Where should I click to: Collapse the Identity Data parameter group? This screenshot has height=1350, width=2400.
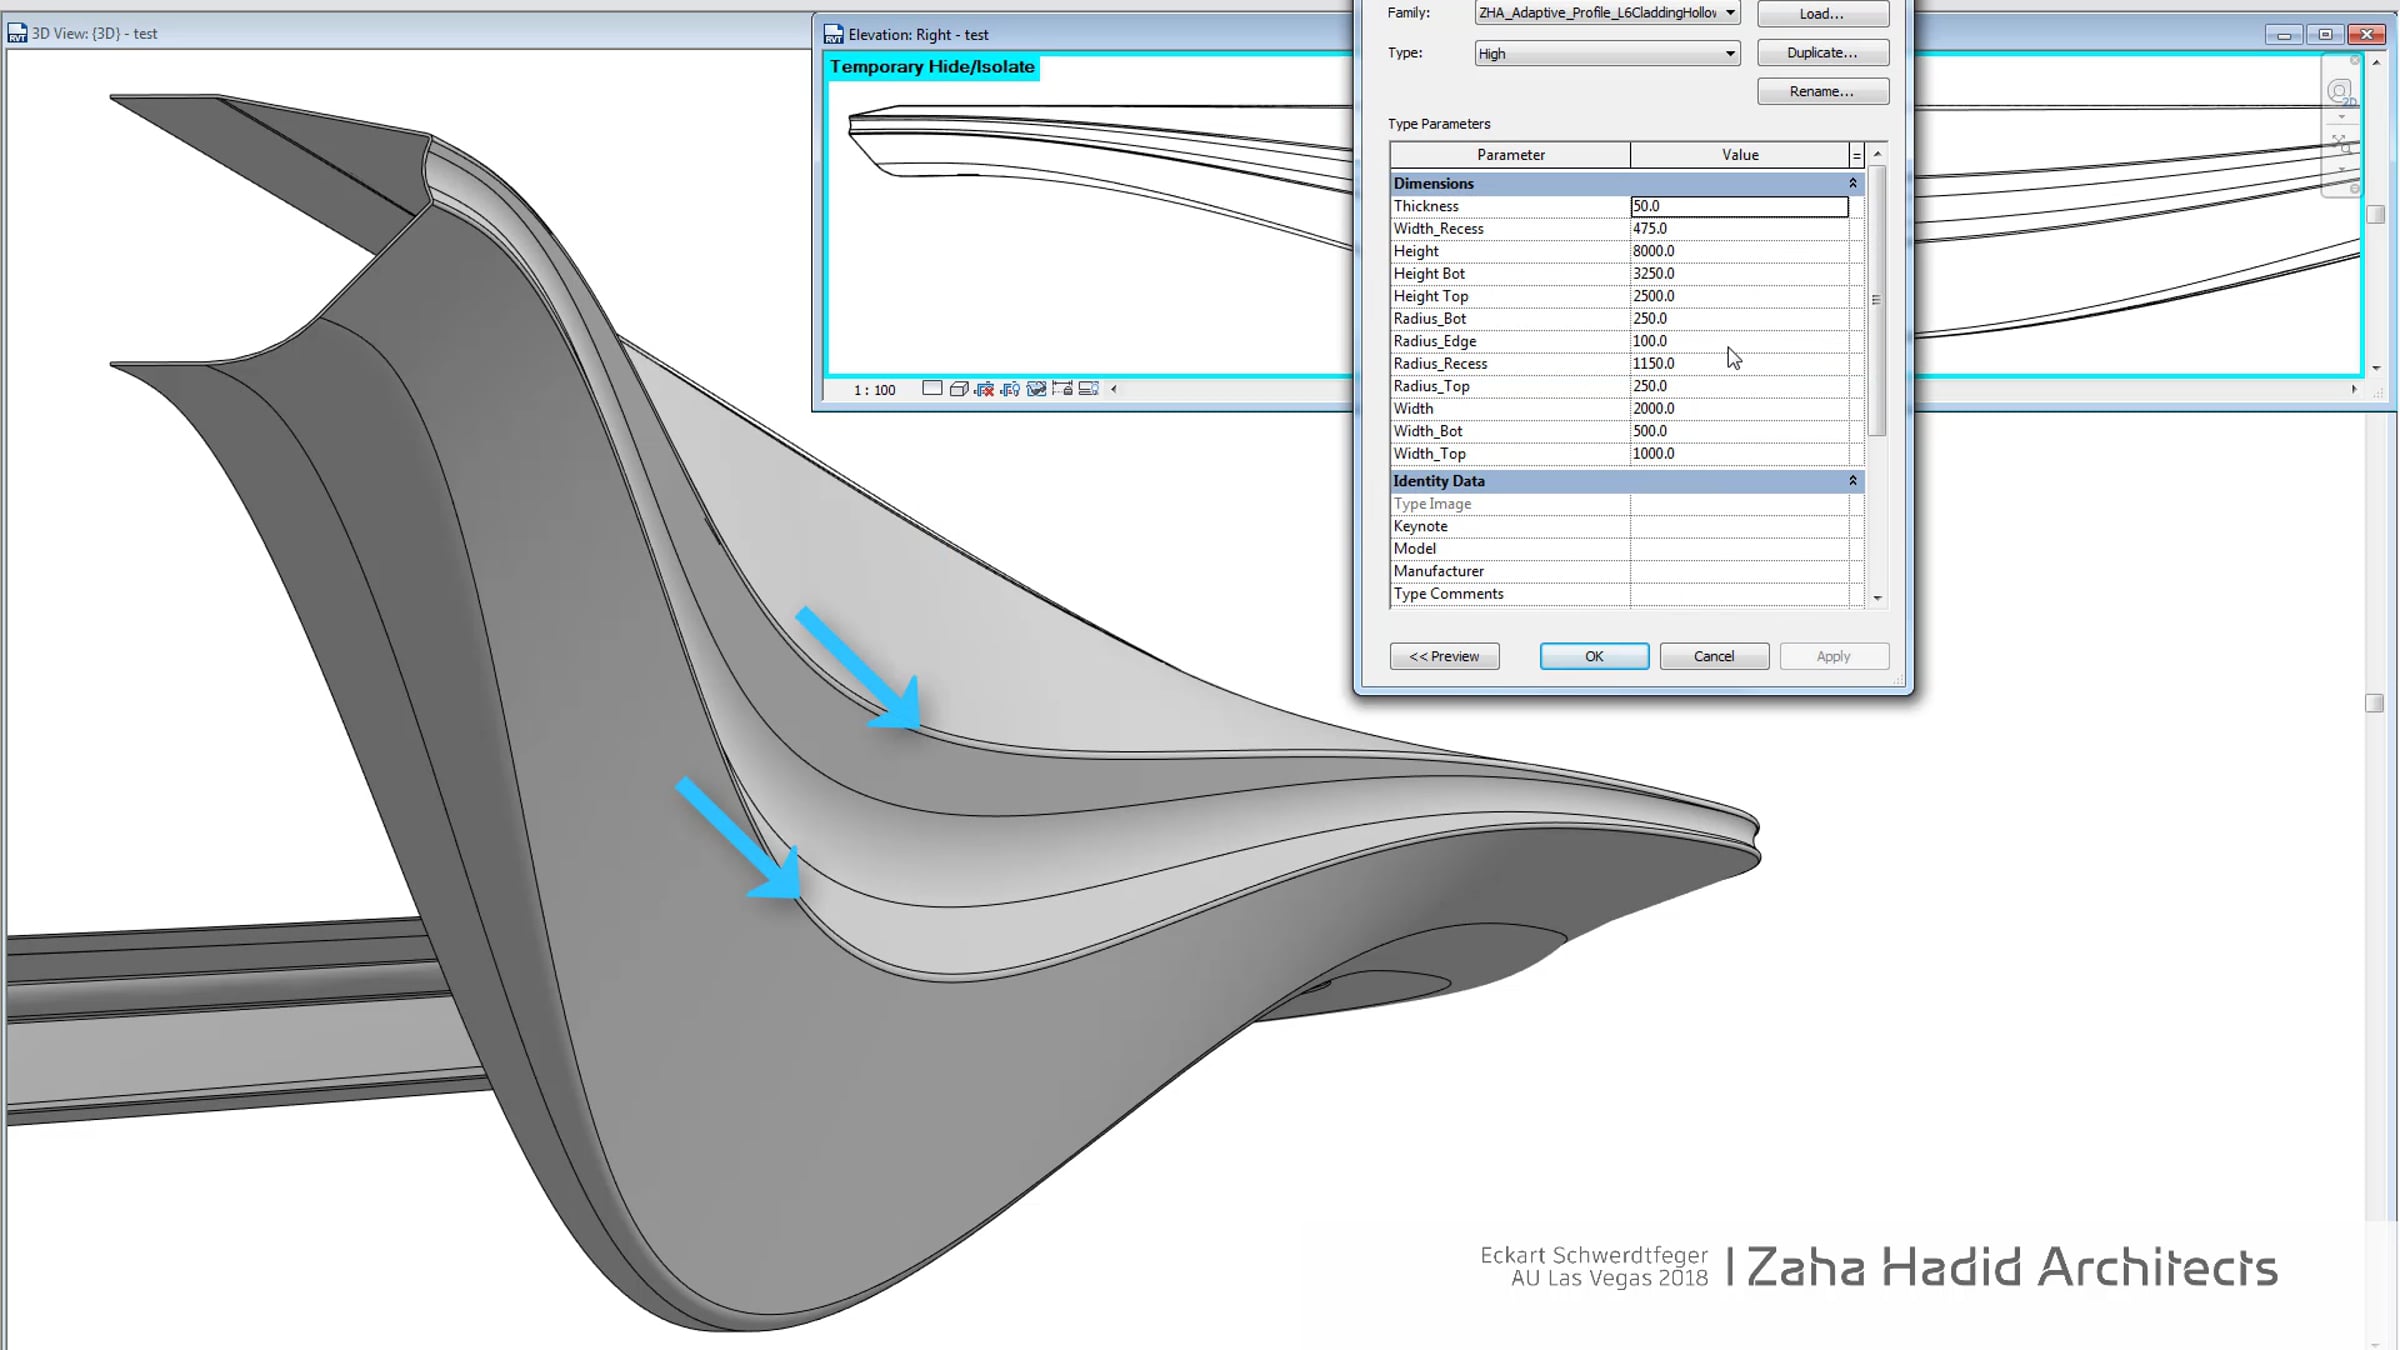point(1852,481)
